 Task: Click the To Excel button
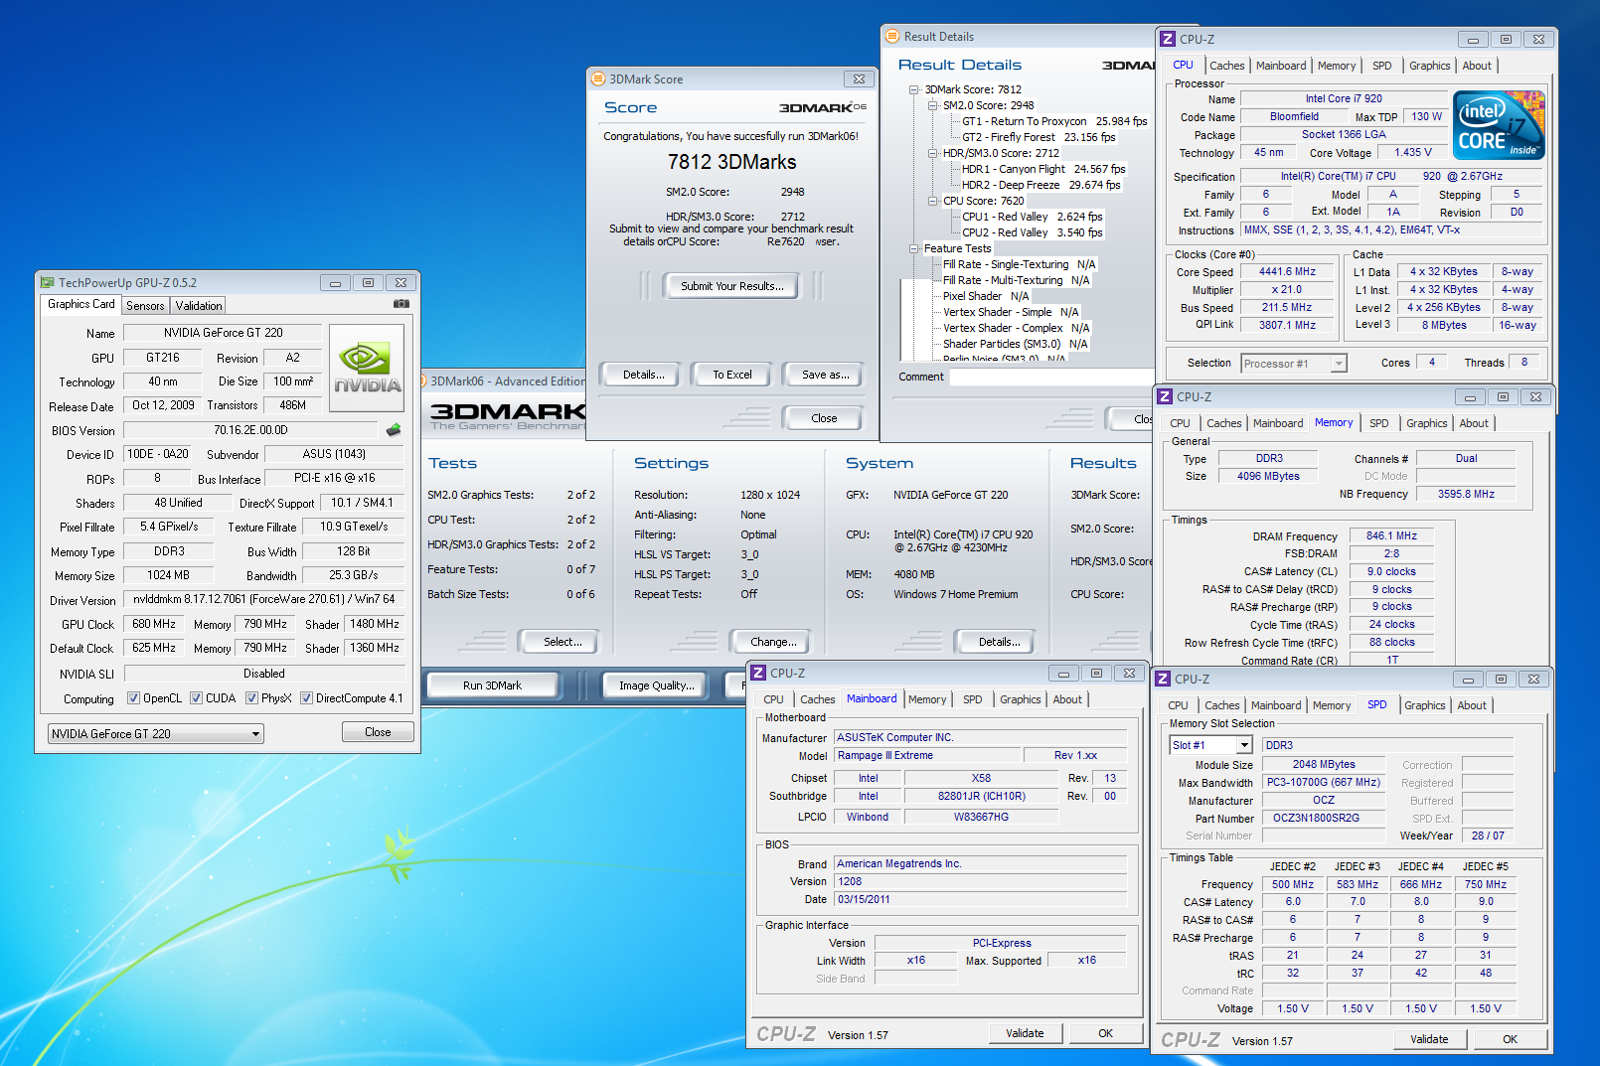tap(732, 375)
